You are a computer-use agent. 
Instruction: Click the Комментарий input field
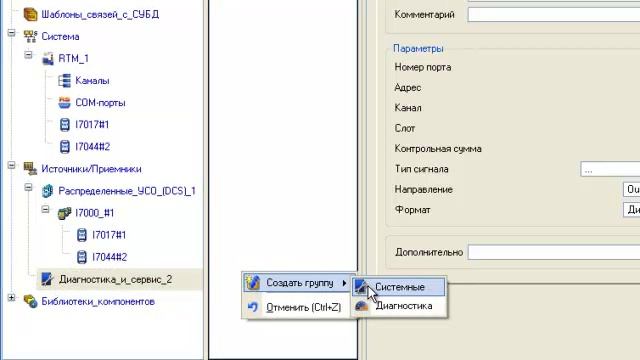(x=554, y=15)
